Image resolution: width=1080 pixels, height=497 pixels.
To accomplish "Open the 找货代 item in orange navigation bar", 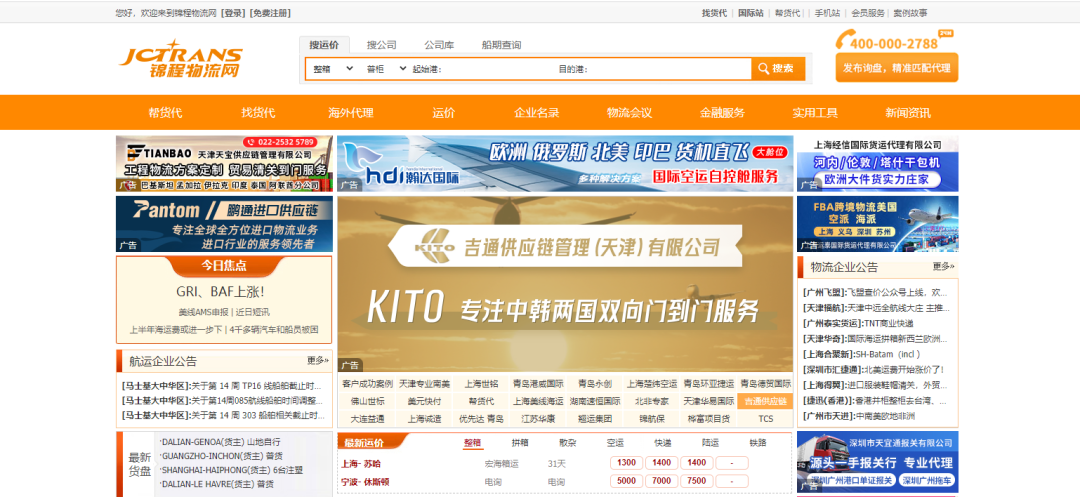I will click(258, 113).
